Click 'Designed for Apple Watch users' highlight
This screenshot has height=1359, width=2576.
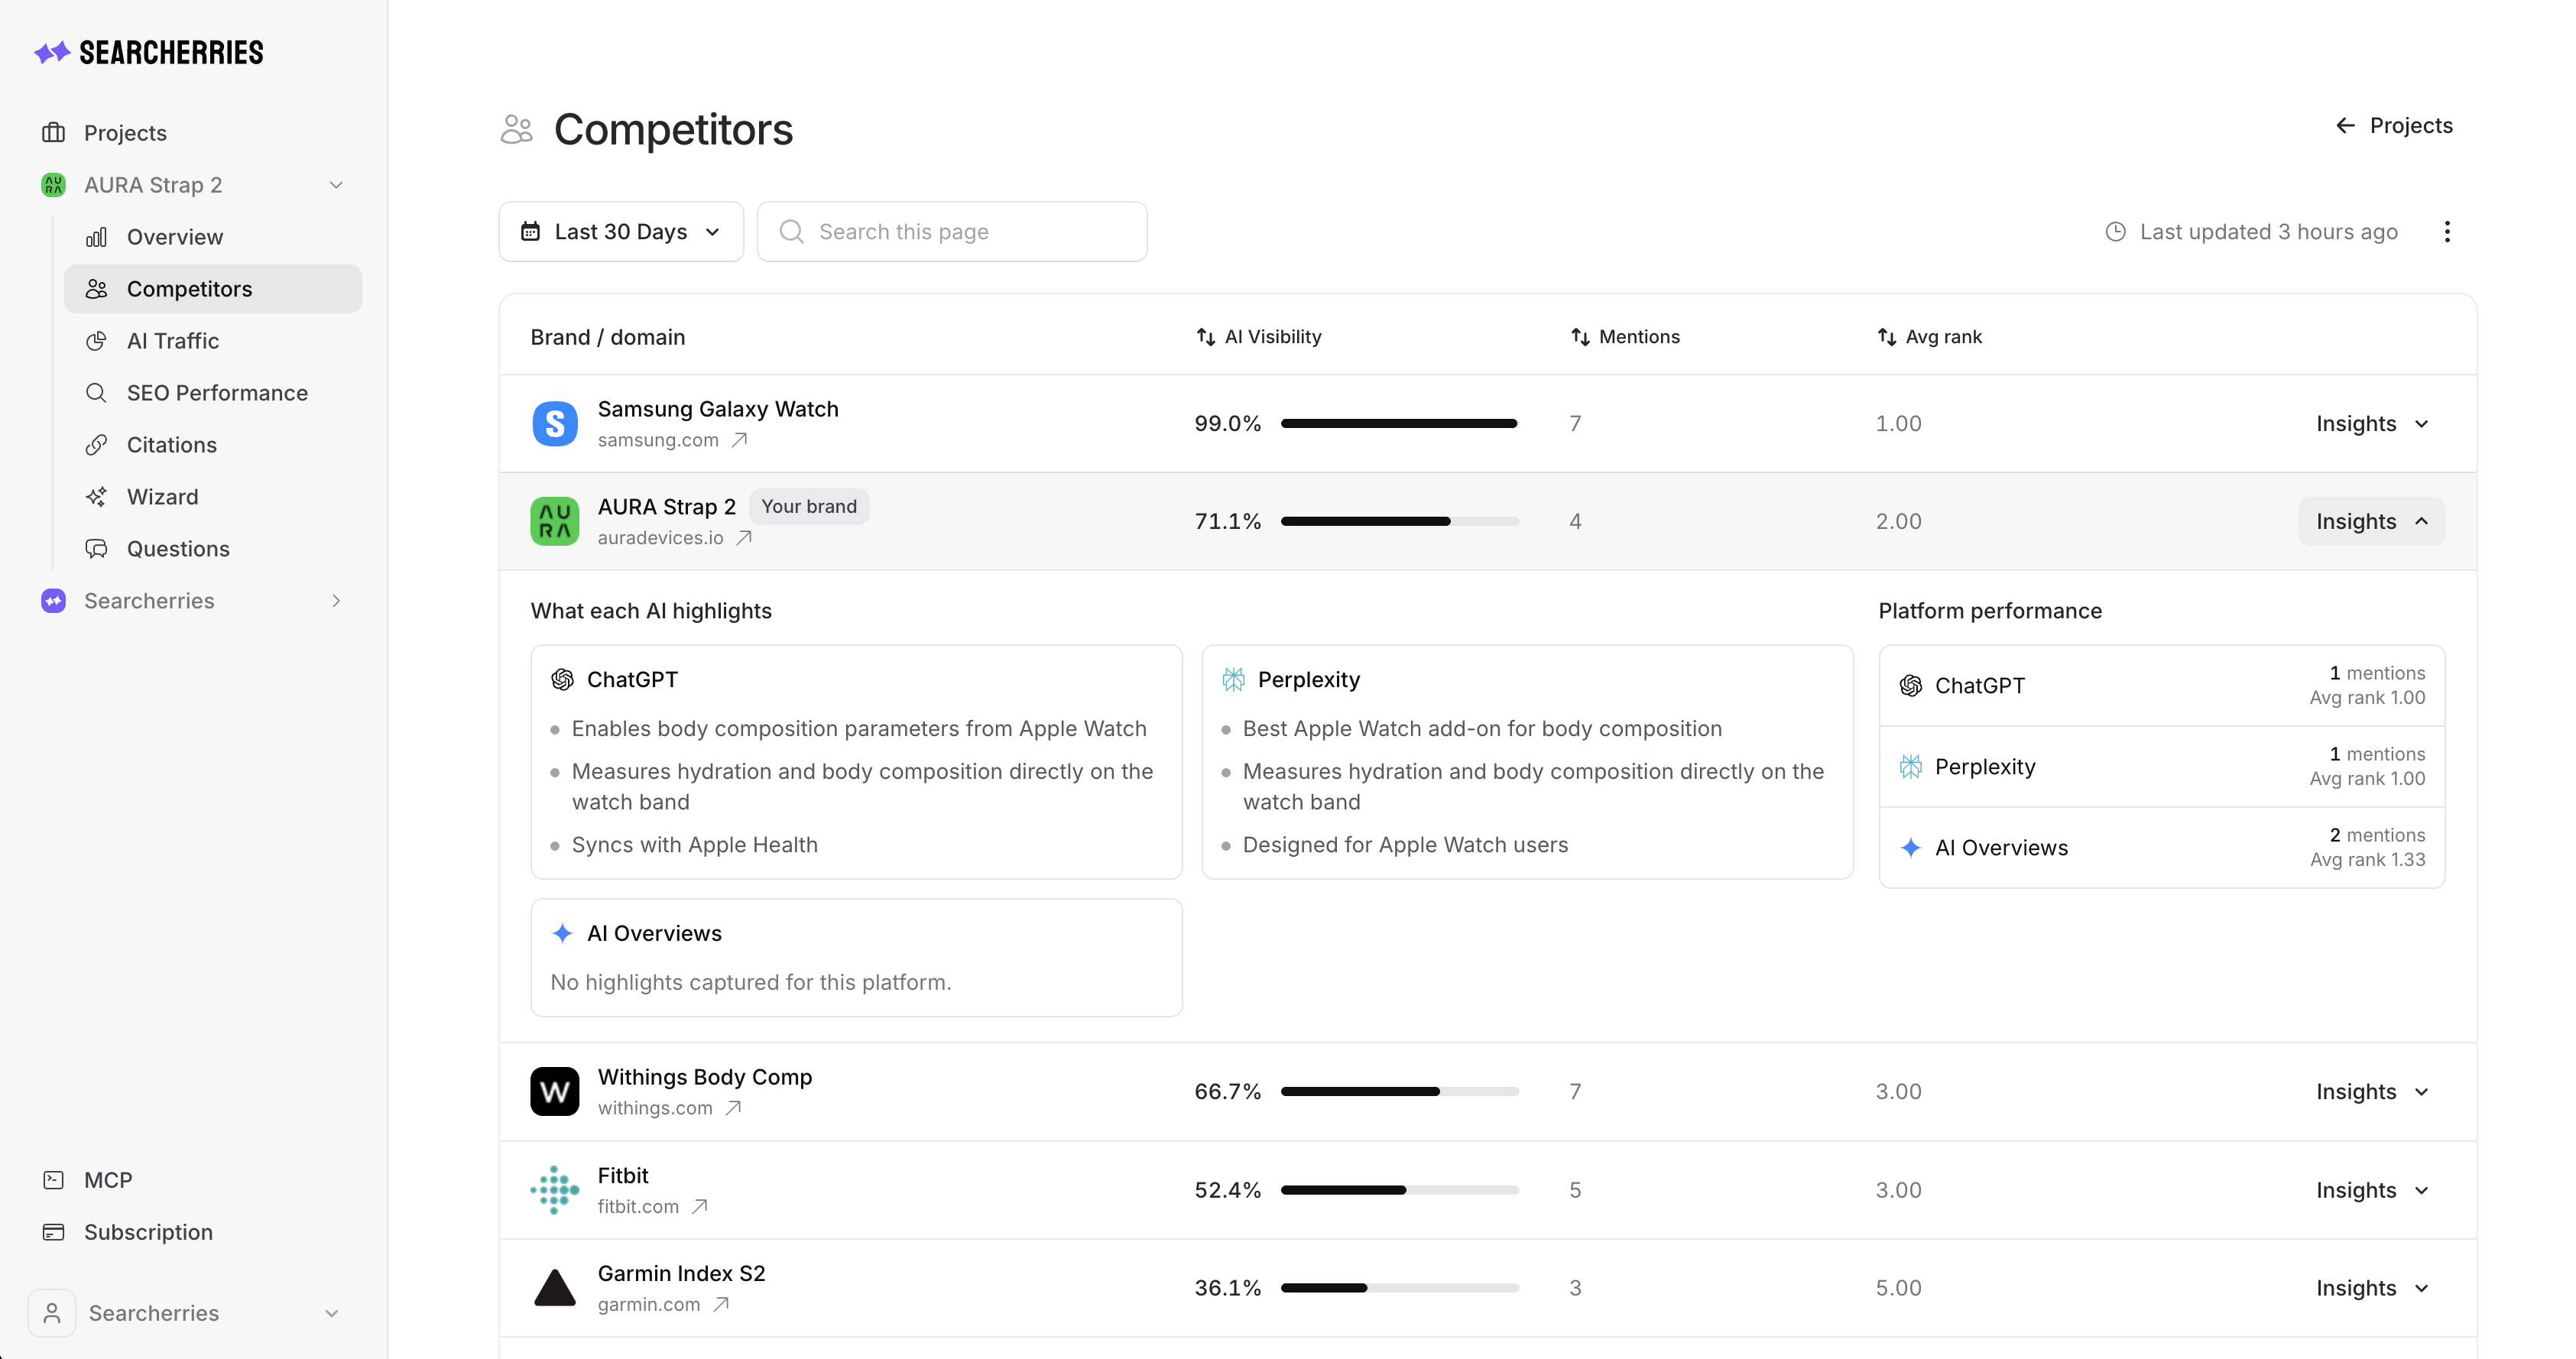[1405, 845]
